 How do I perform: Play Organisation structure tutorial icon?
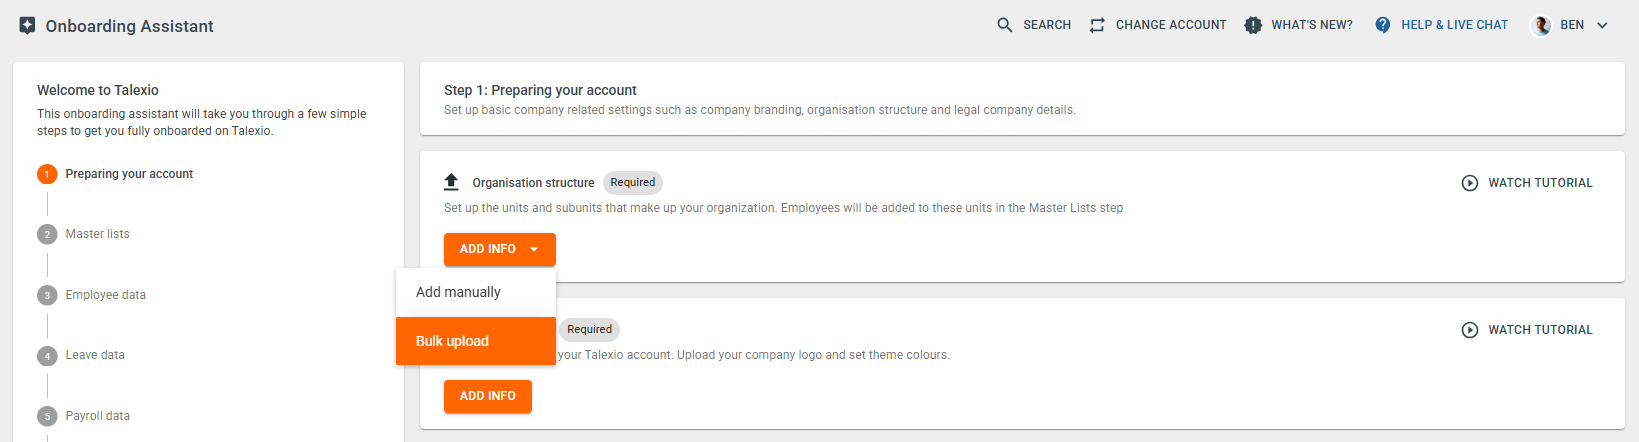pyautogui.click(x=1470, y=183)
